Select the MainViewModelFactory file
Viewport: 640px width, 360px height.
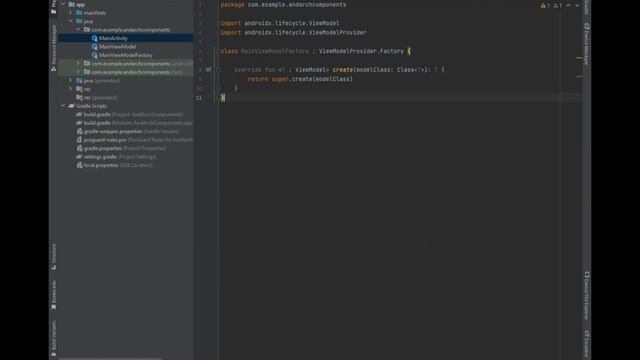point(125,55)
